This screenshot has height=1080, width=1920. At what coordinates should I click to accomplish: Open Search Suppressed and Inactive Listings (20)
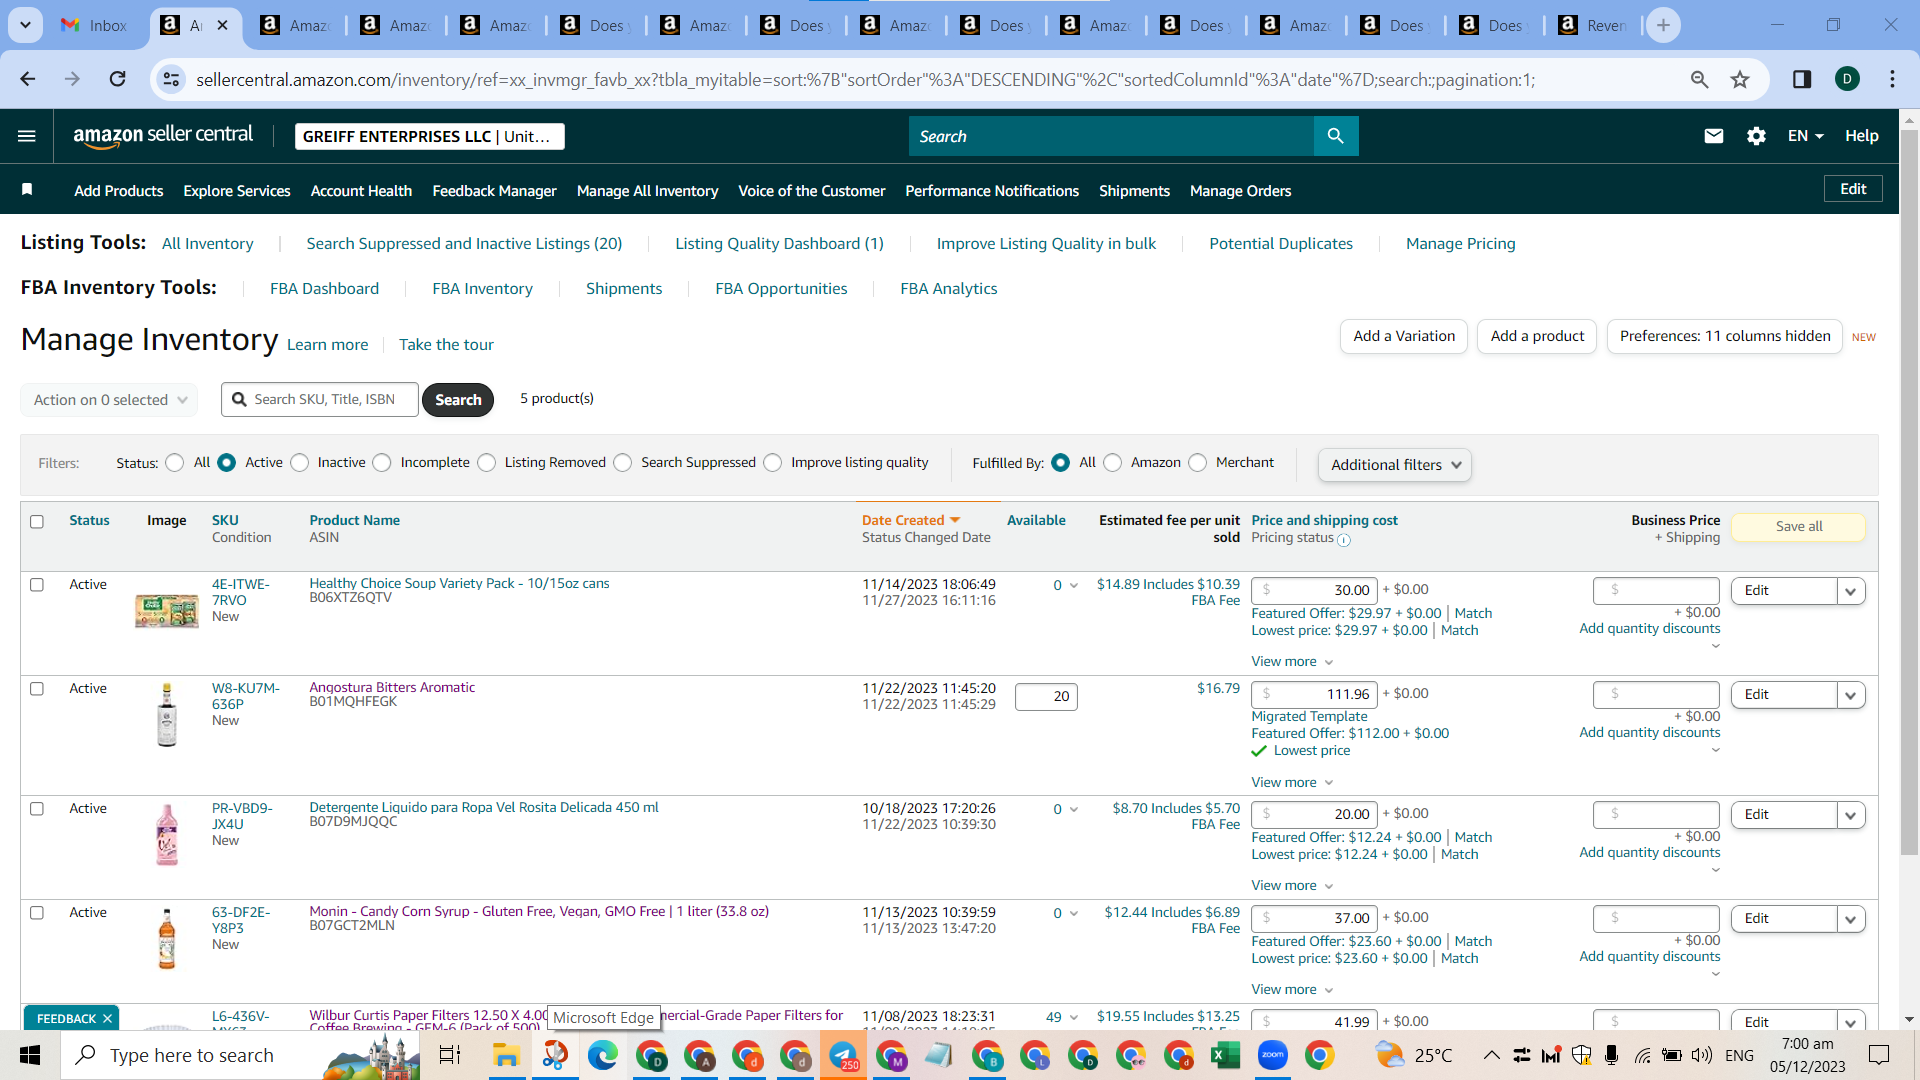464,243
